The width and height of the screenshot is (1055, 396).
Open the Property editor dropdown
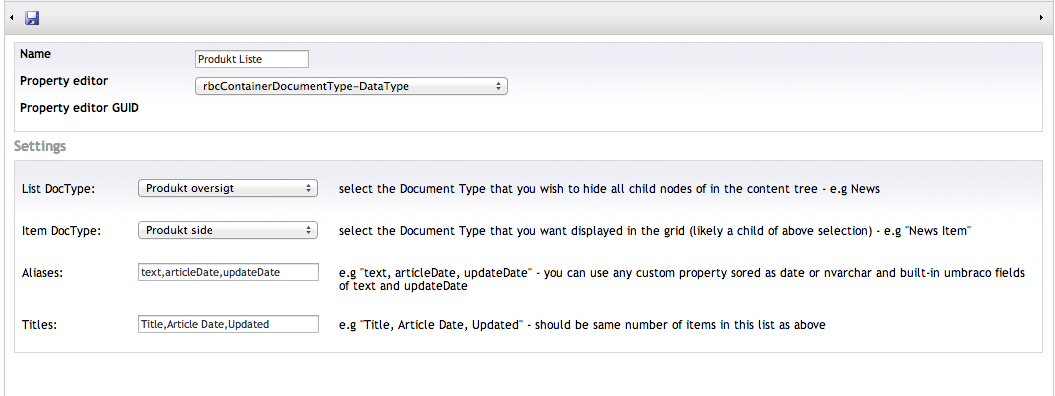351,86
